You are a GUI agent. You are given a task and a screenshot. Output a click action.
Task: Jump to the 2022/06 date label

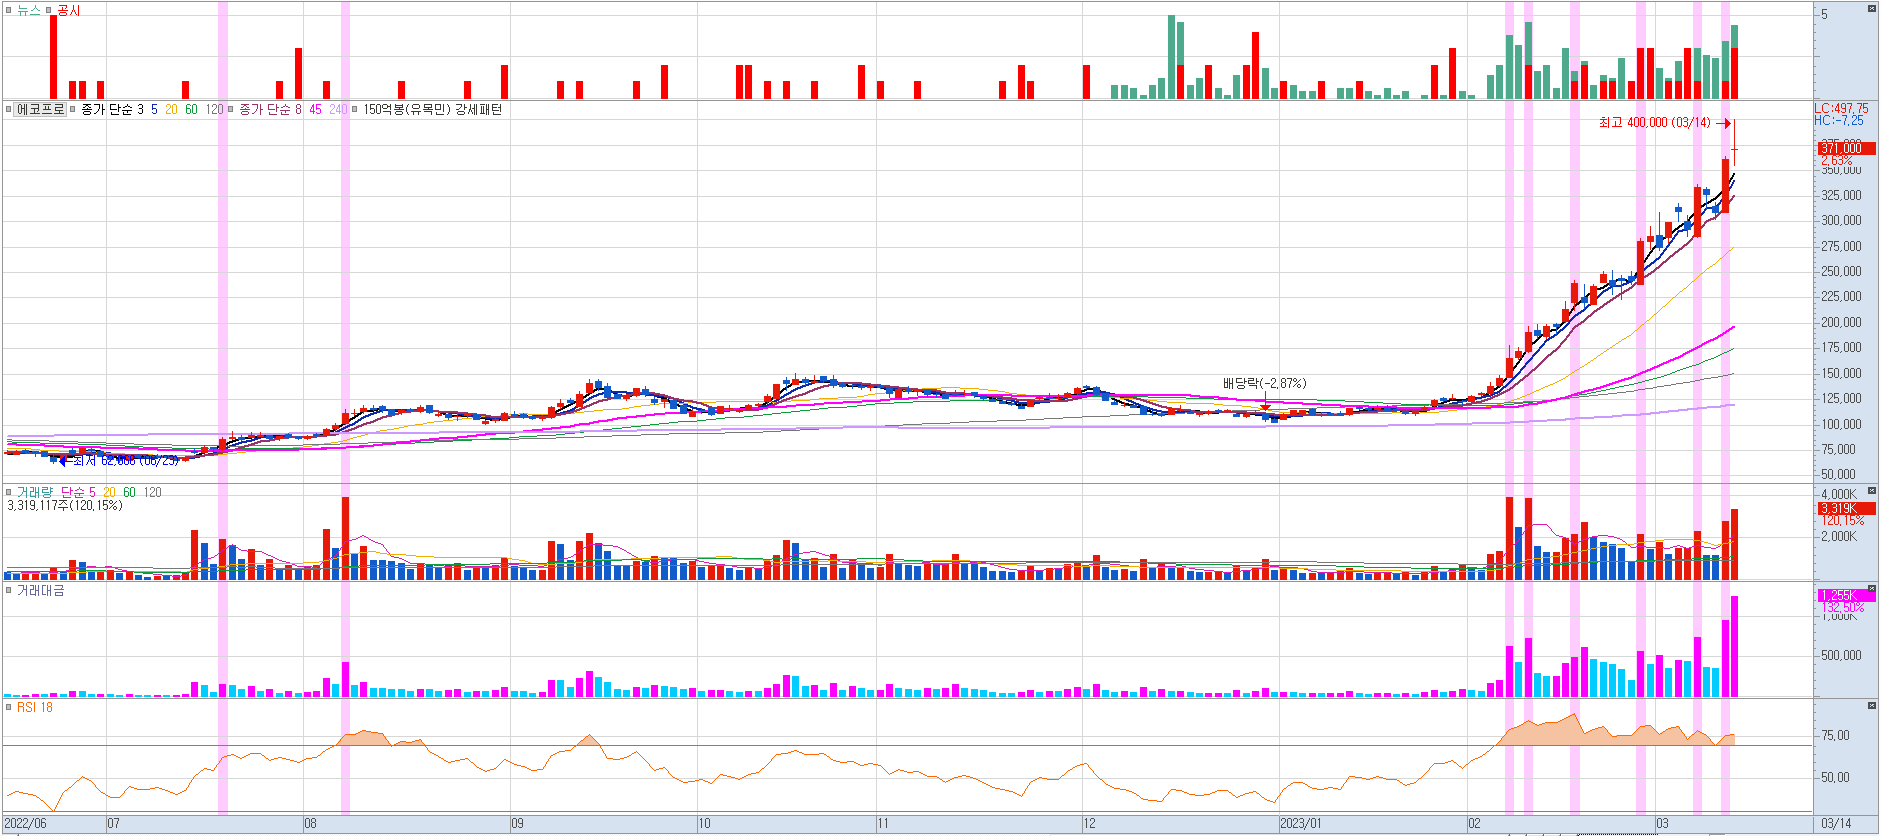point(26,824)
